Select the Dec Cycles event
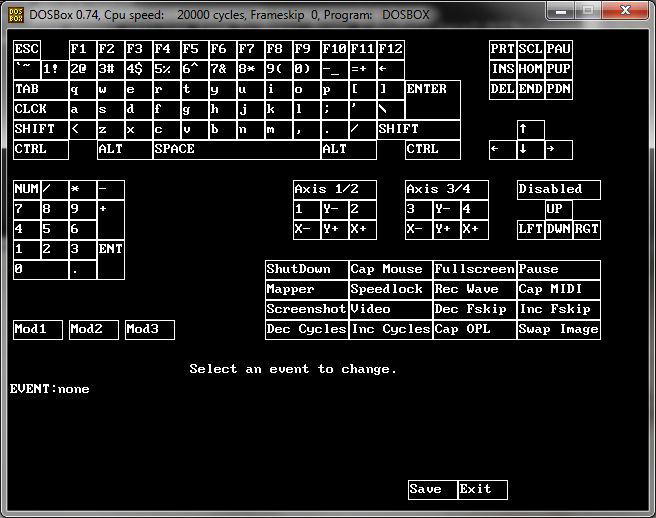 click(307, 330)
